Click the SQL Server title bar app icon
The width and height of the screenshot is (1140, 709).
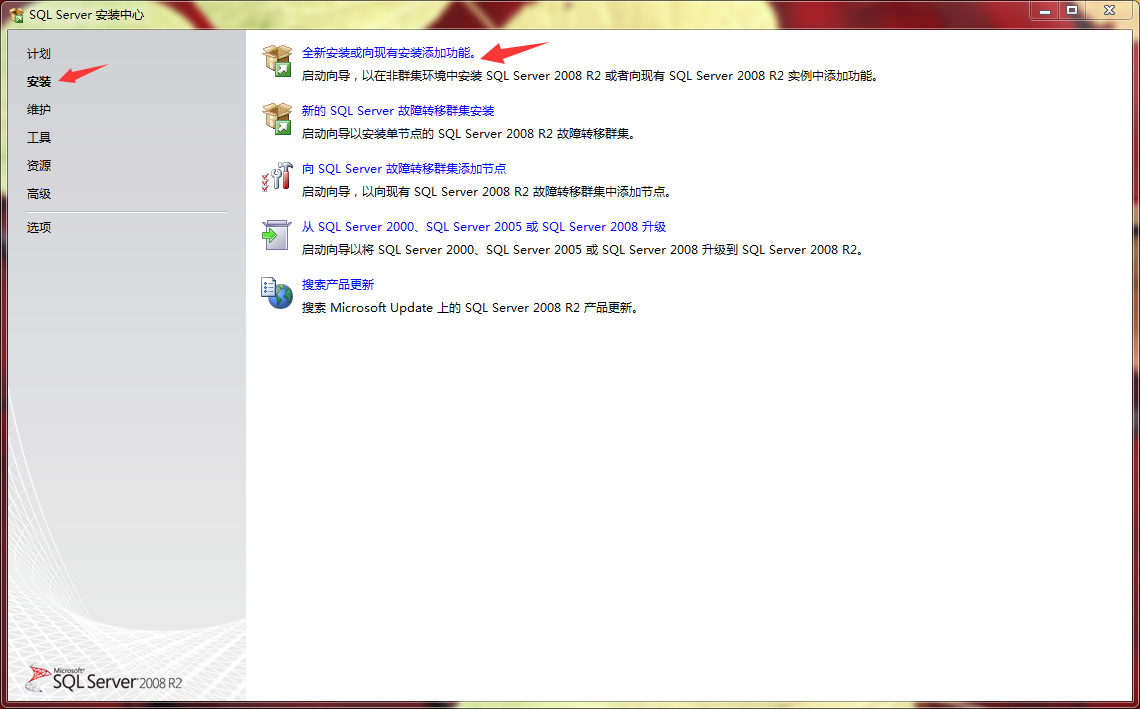tap(16, 15)
